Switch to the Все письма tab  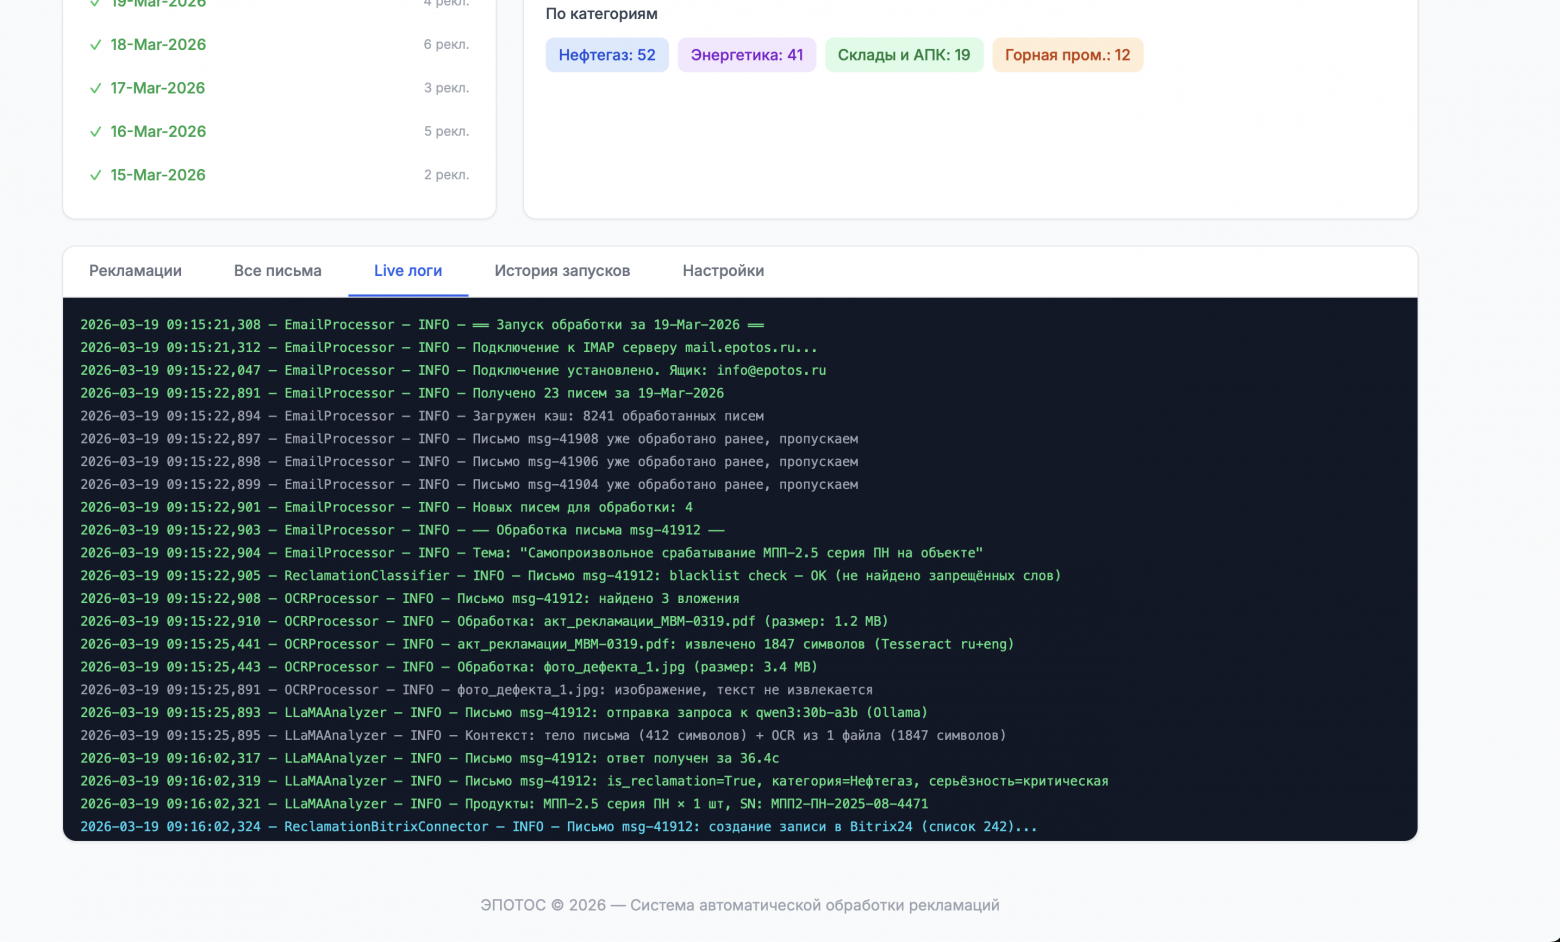coord(278,271)
